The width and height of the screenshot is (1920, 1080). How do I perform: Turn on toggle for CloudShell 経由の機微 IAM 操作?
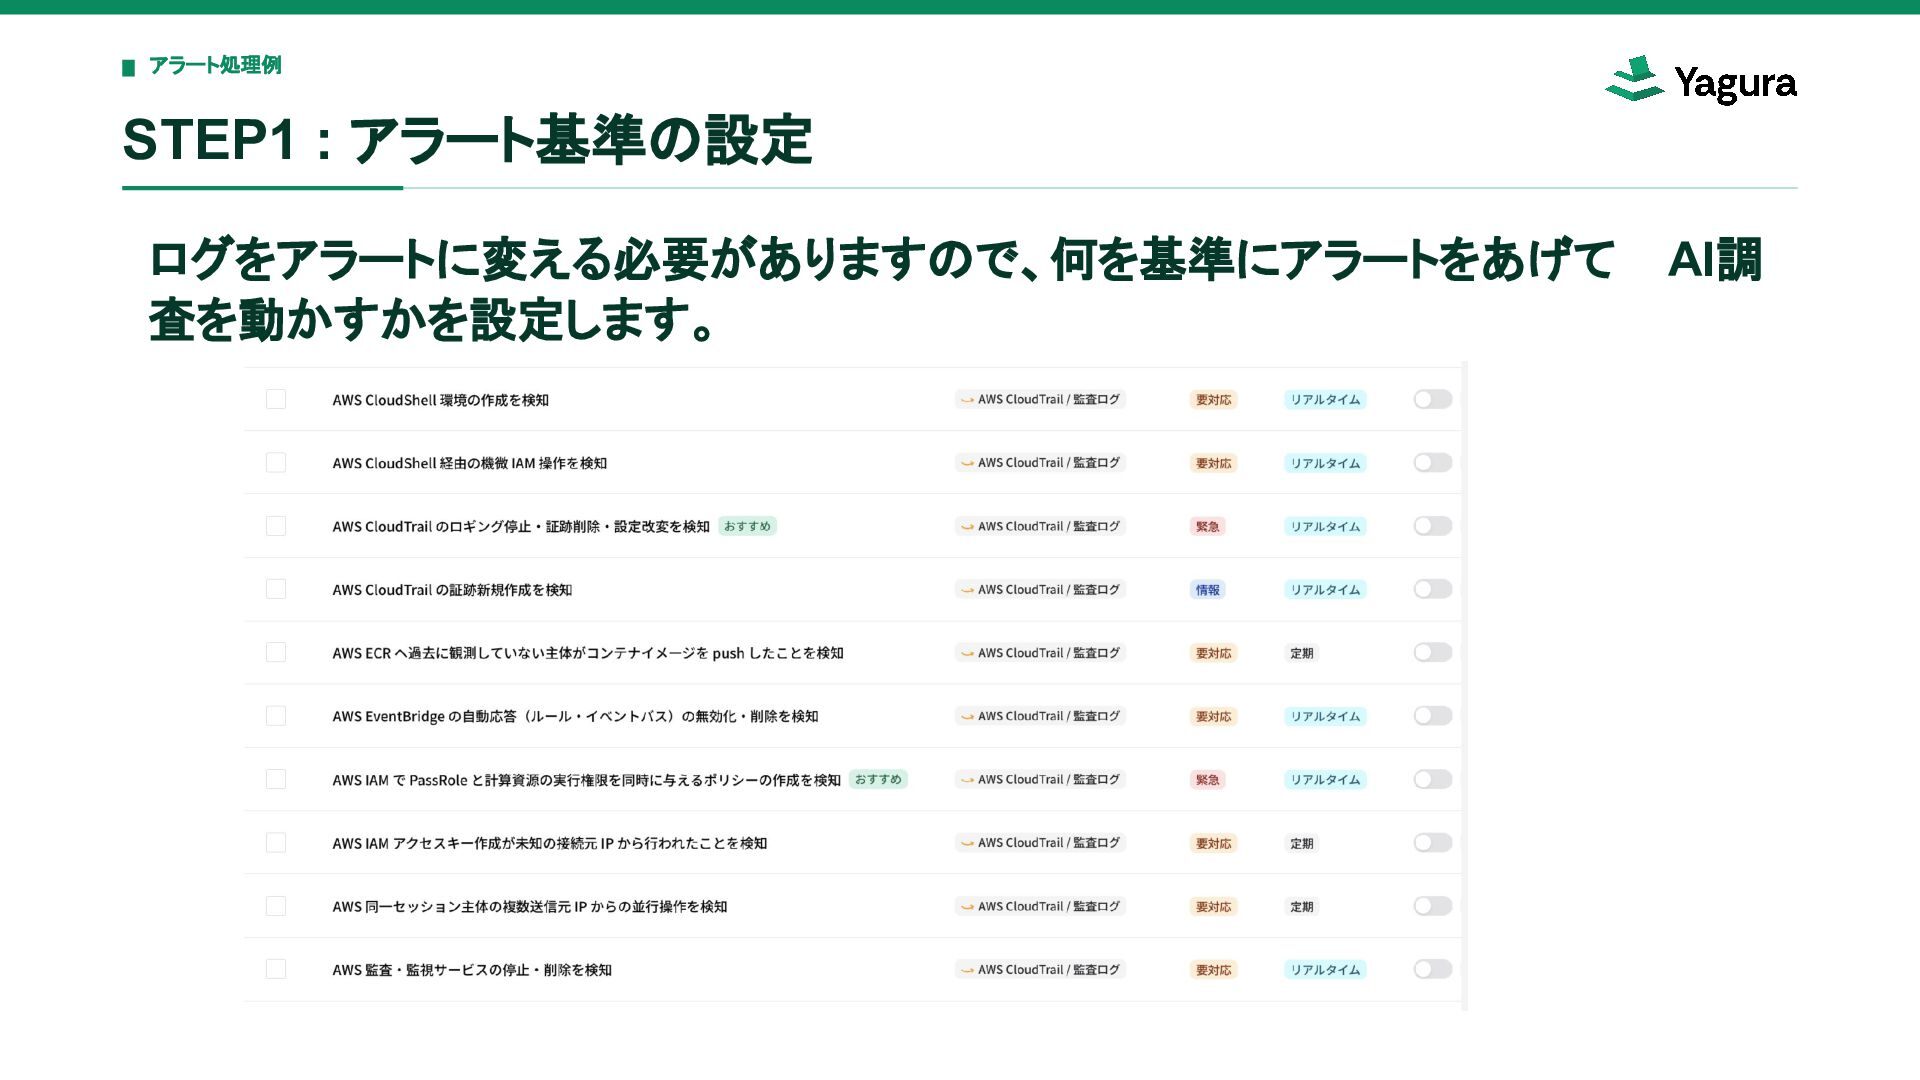pos(1433,462)
